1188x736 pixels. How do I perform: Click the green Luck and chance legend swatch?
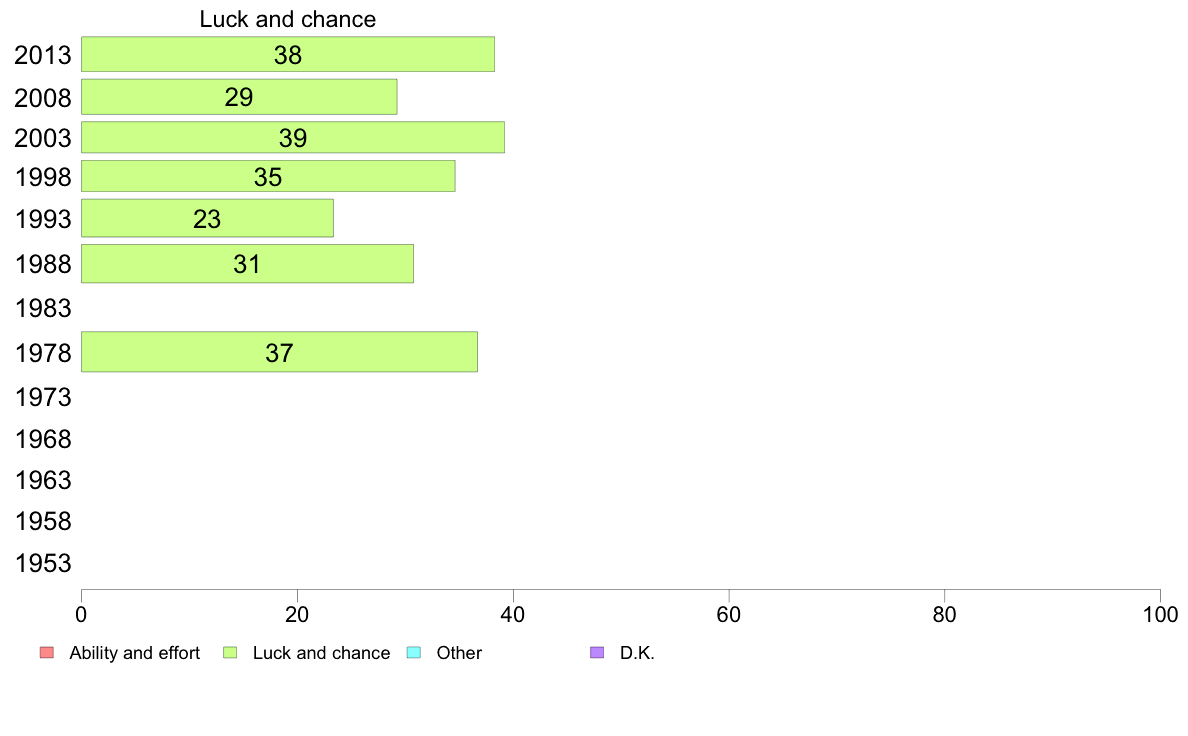point(230,653)
